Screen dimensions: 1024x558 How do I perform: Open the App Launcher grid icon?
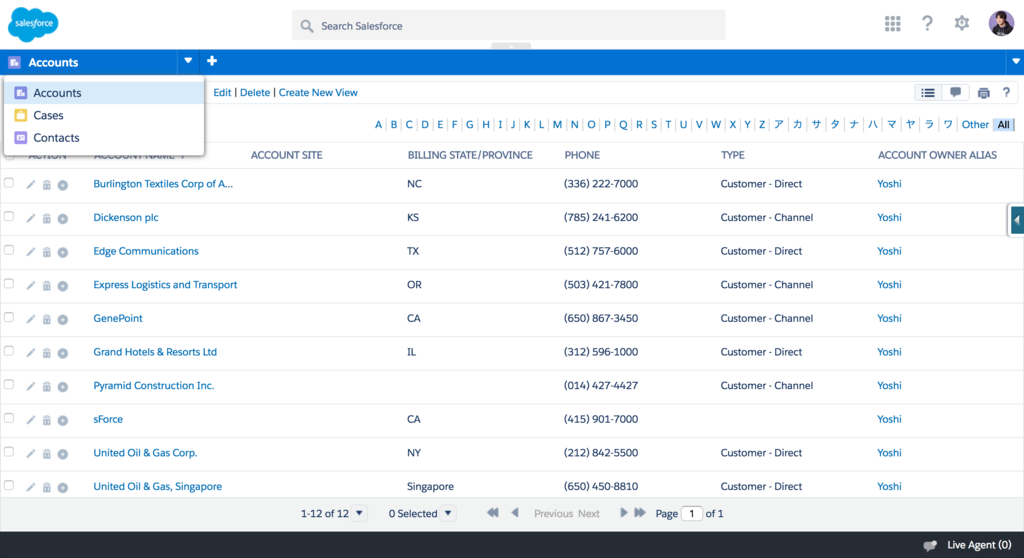(x=892, y=24)
